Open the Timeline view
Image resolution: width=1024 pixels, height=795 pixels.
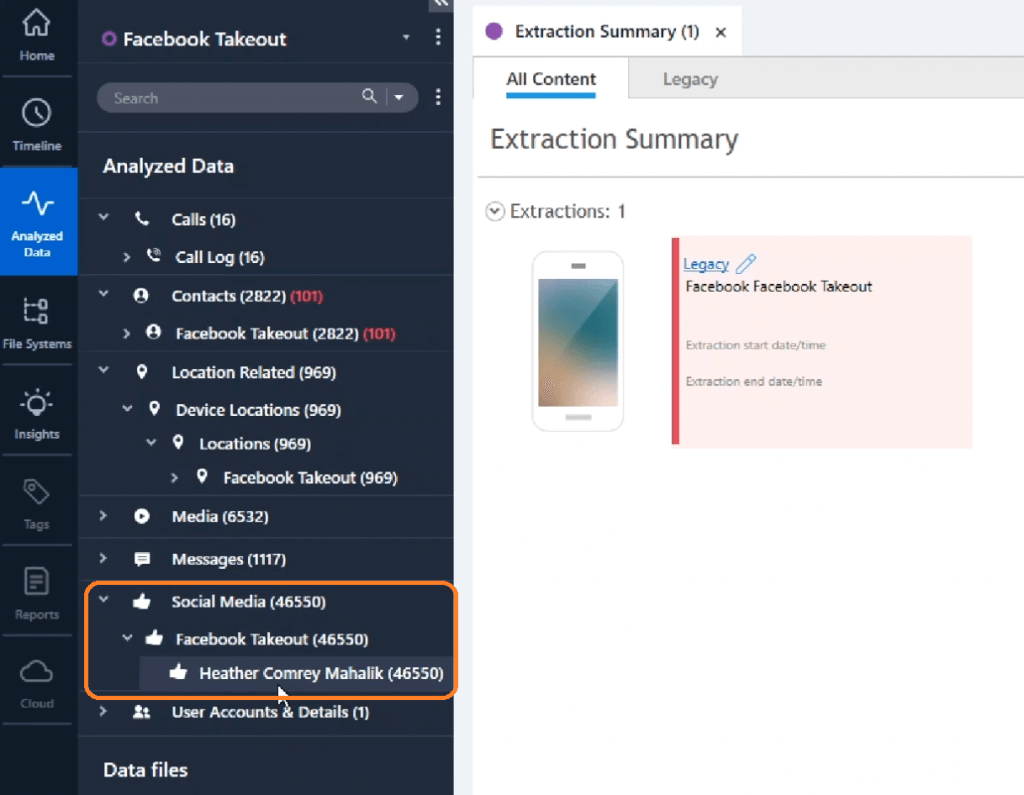click(x=37, y=125)
